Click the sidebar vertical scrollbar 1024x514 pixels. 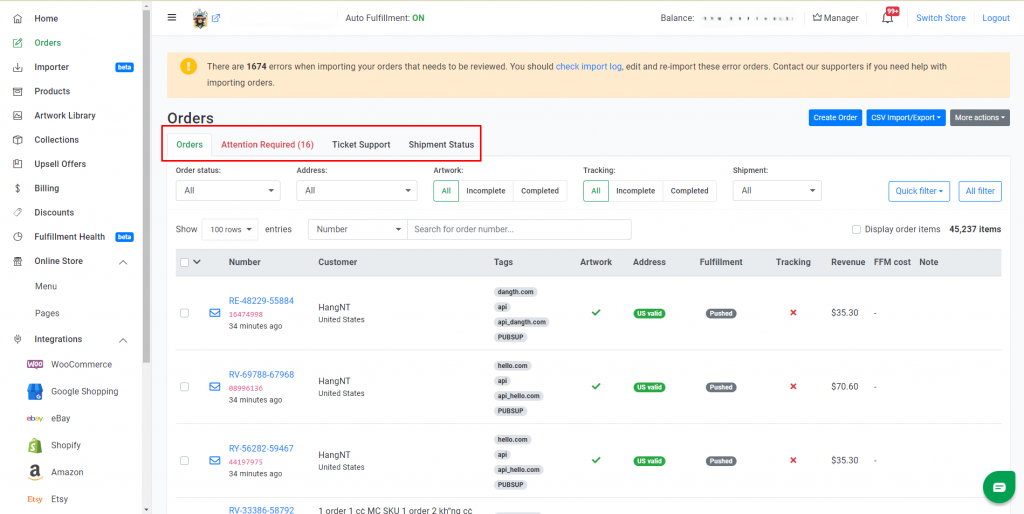point(146,183)
